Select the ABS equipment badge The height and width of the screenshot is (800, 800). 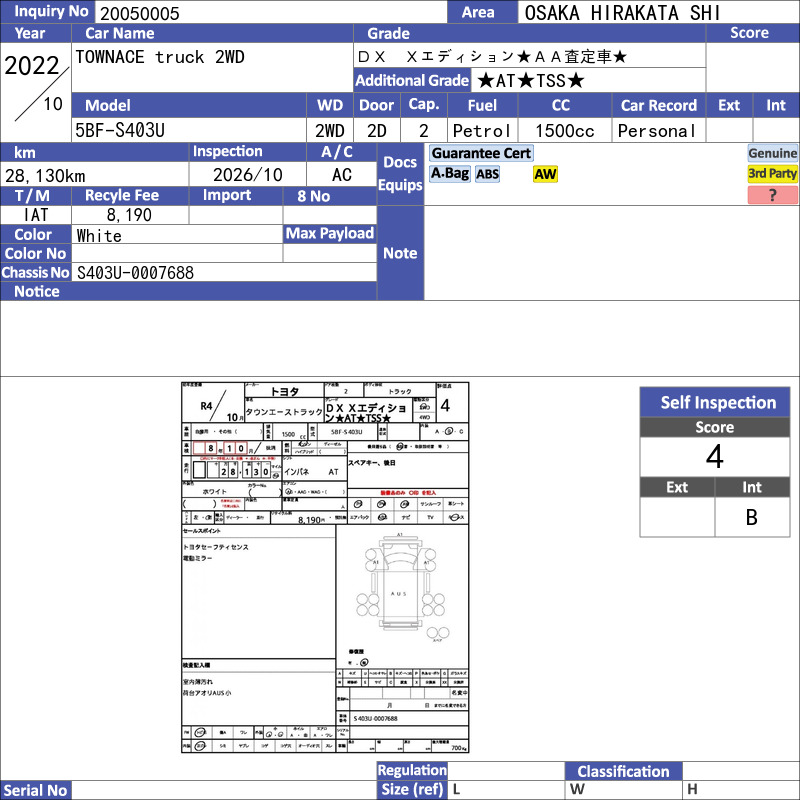point(487,174)
